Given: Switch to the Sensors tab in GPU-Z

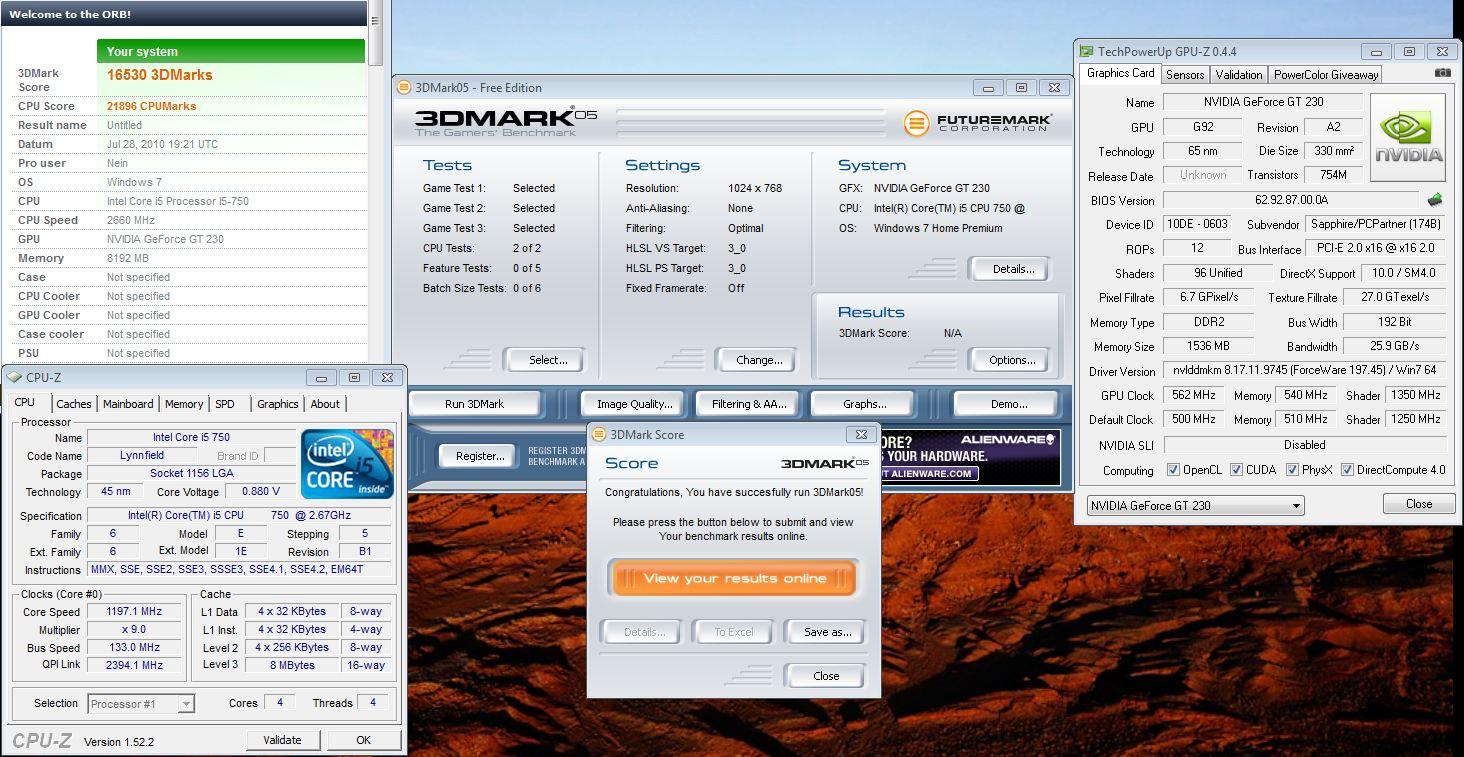Looking at the screenshot, I should (x=1185, y=75).
